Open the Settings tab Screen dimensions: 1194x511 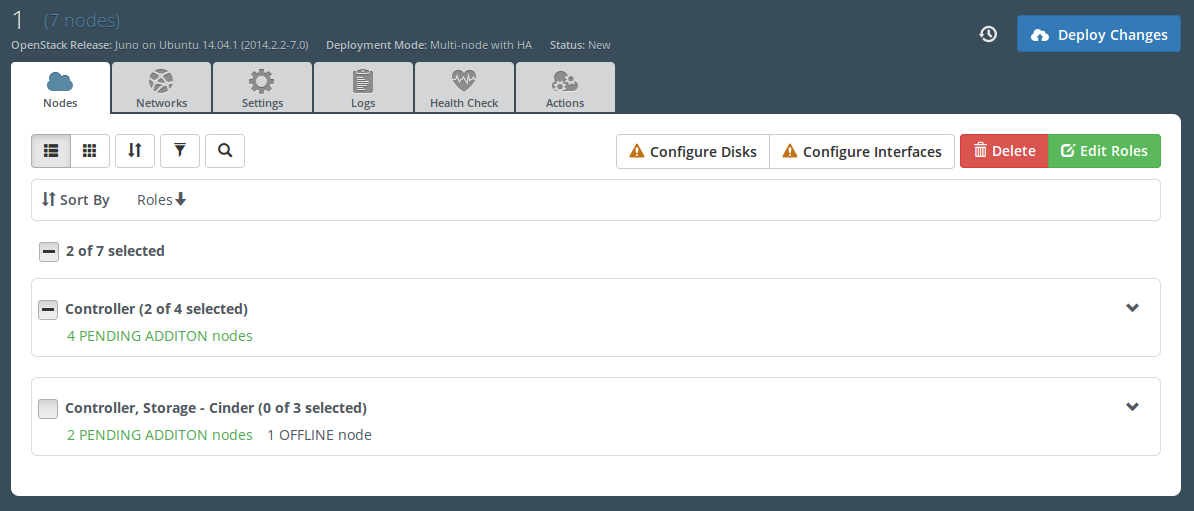[x=262, y=88]
